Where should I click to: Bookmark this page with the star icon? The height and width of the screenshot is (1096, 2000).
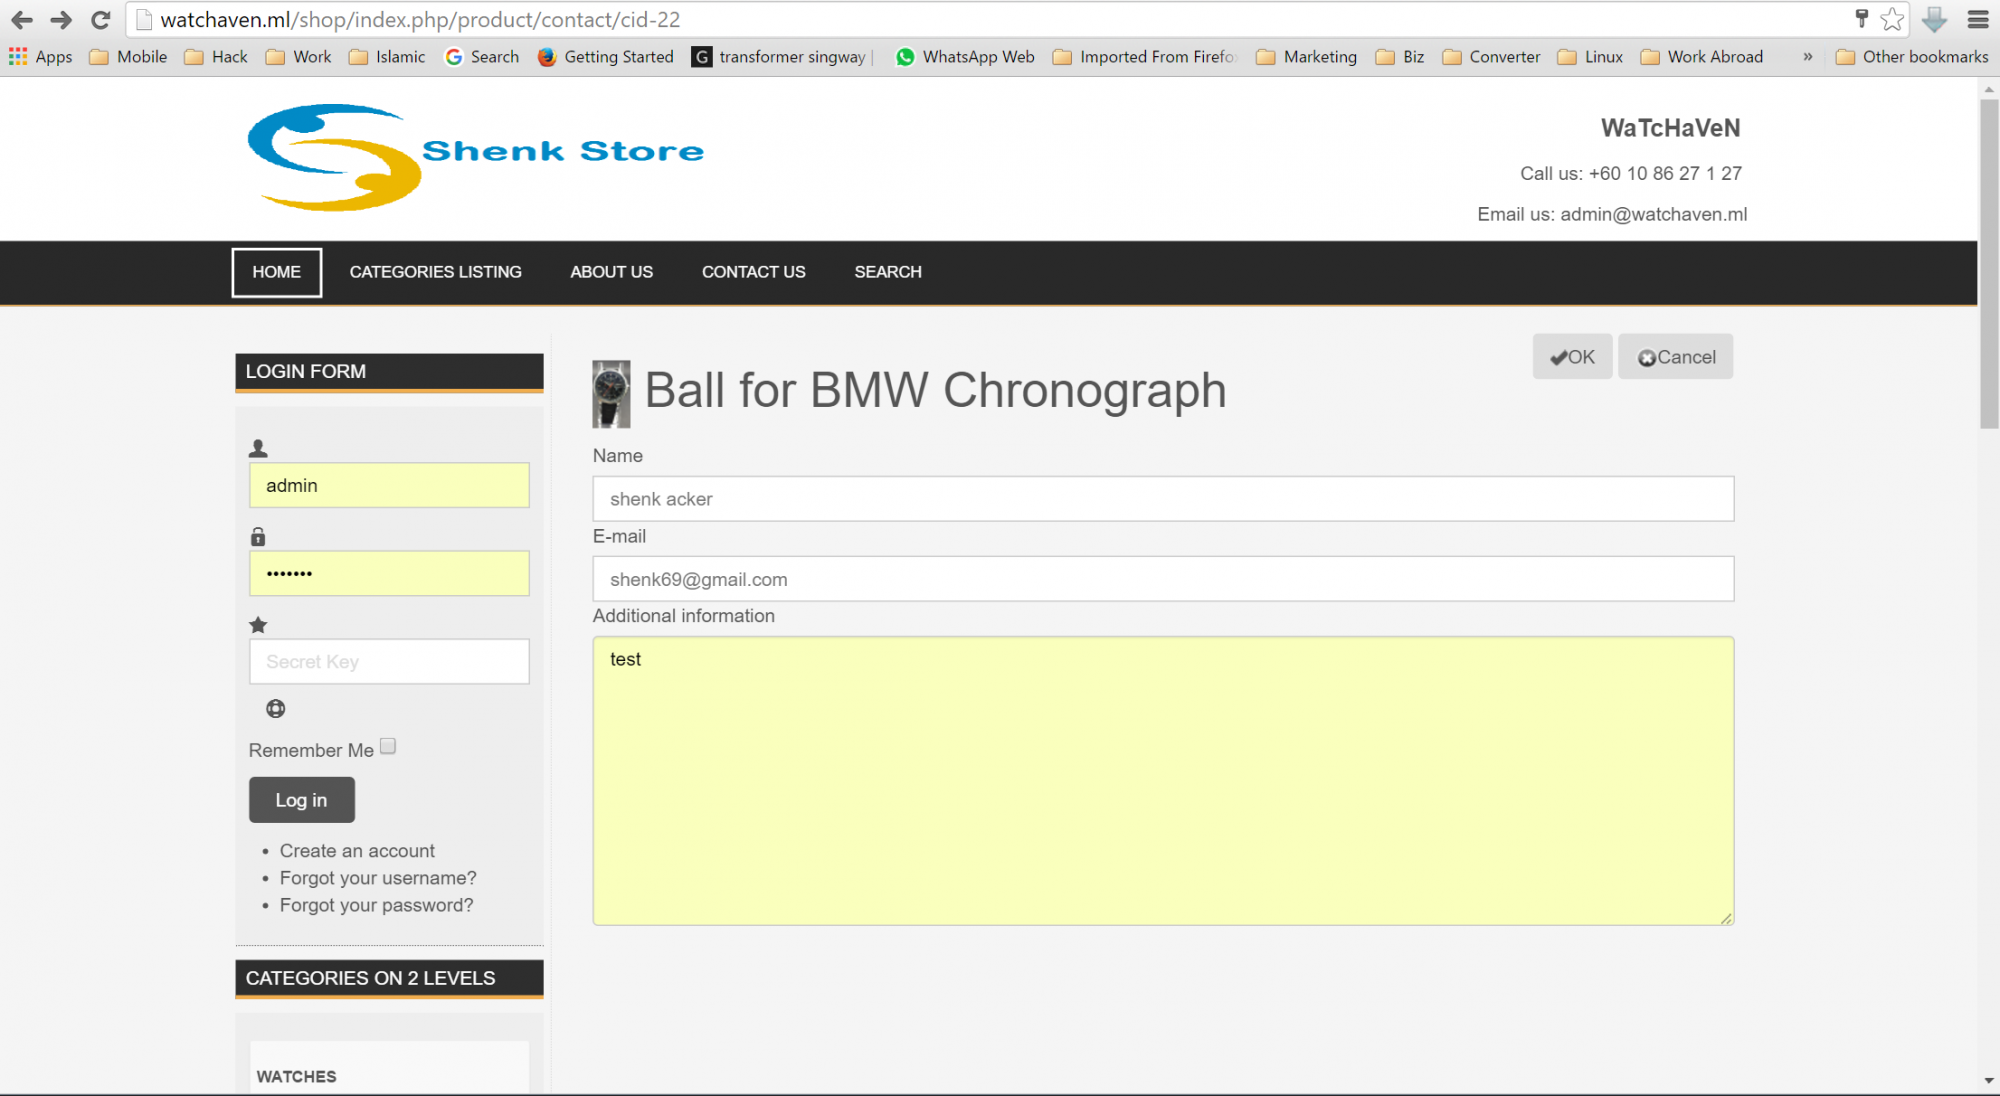1891,20
